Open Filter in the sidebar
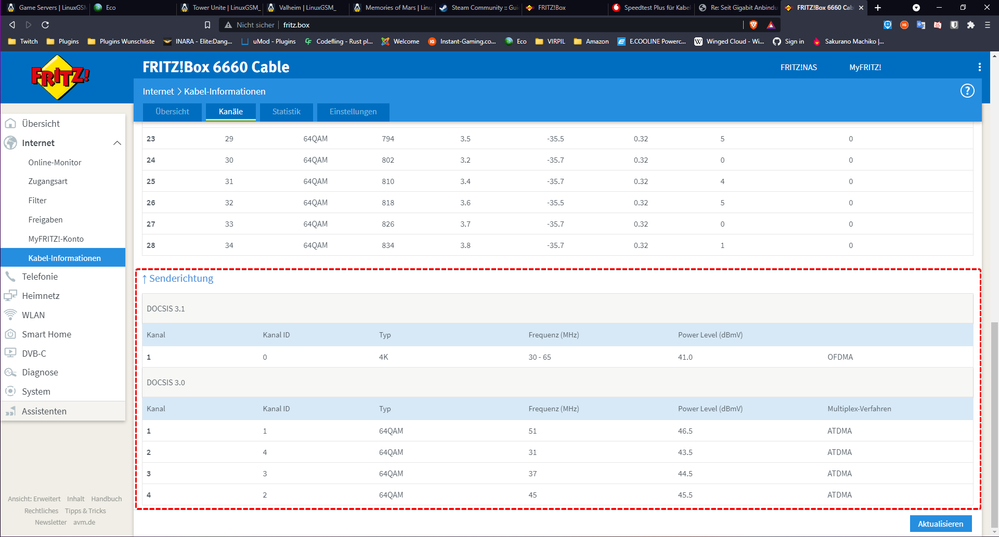Viewport: 999px width, 537px height. click(37, 201)
